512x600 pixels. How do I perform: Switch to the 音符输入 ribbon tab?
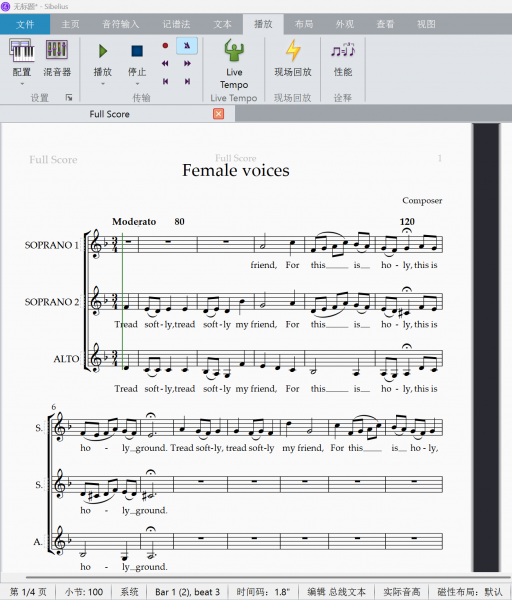tap(121, 24)
